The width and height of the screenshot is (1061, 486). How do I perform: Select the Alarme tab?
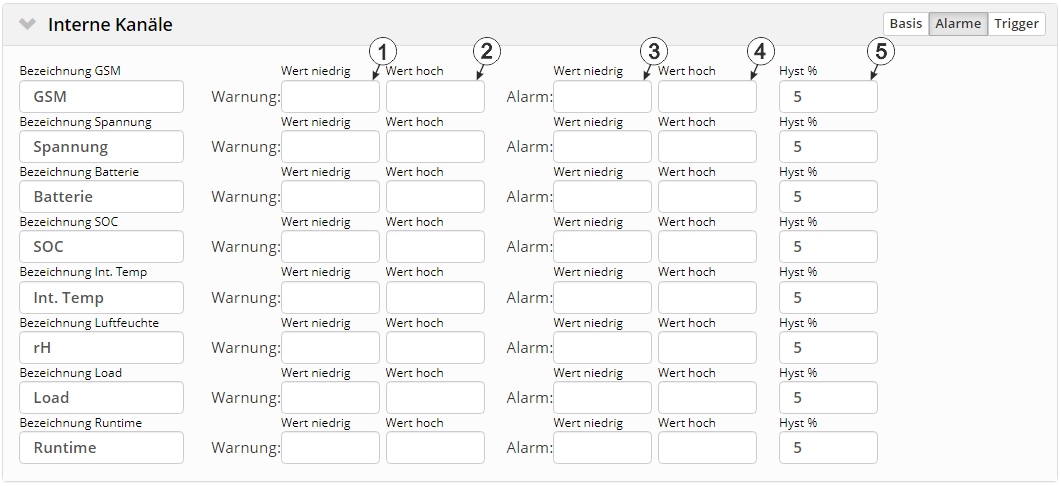[957, 24]
